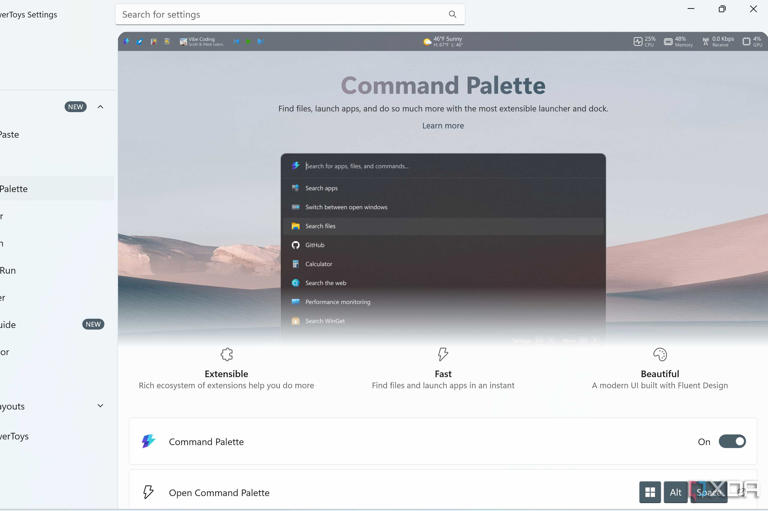Click the GitHub icon in preview list
The height and width of the screenshot is (511, 768).
[295, 245]
